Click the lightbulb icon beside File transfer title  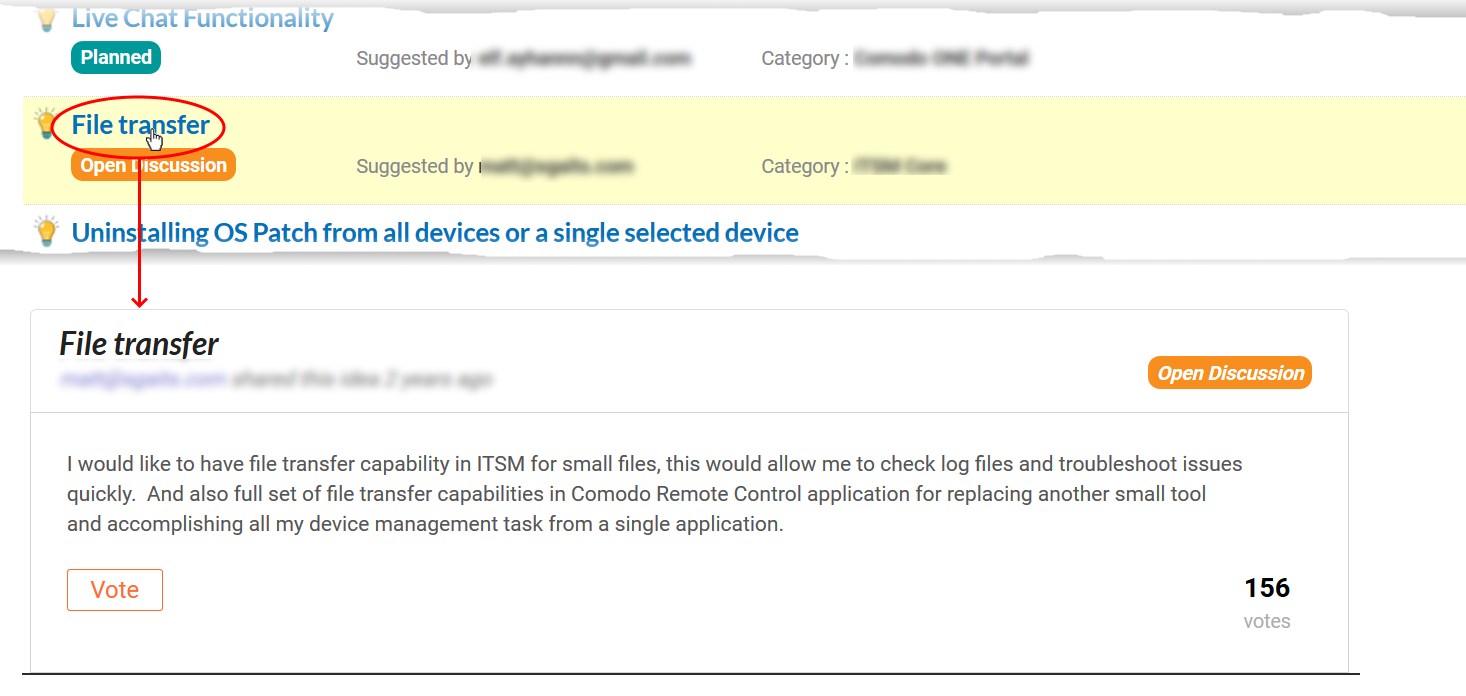click(46, 124)
